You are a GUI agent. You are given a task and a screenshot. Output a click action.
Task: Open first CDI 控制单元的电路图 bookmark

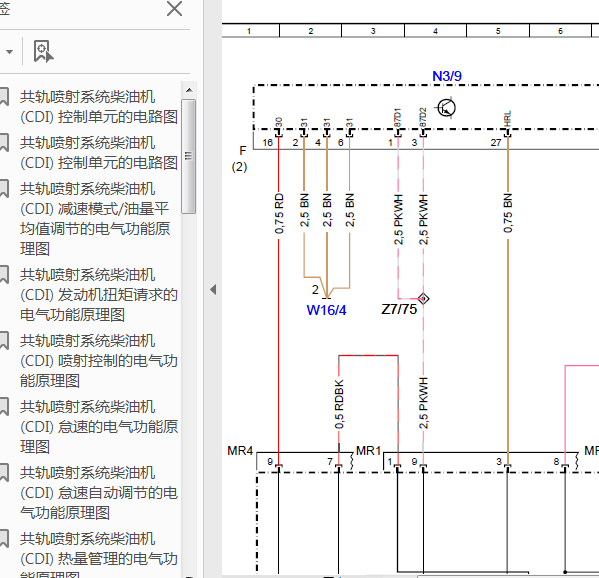(99, 107)
